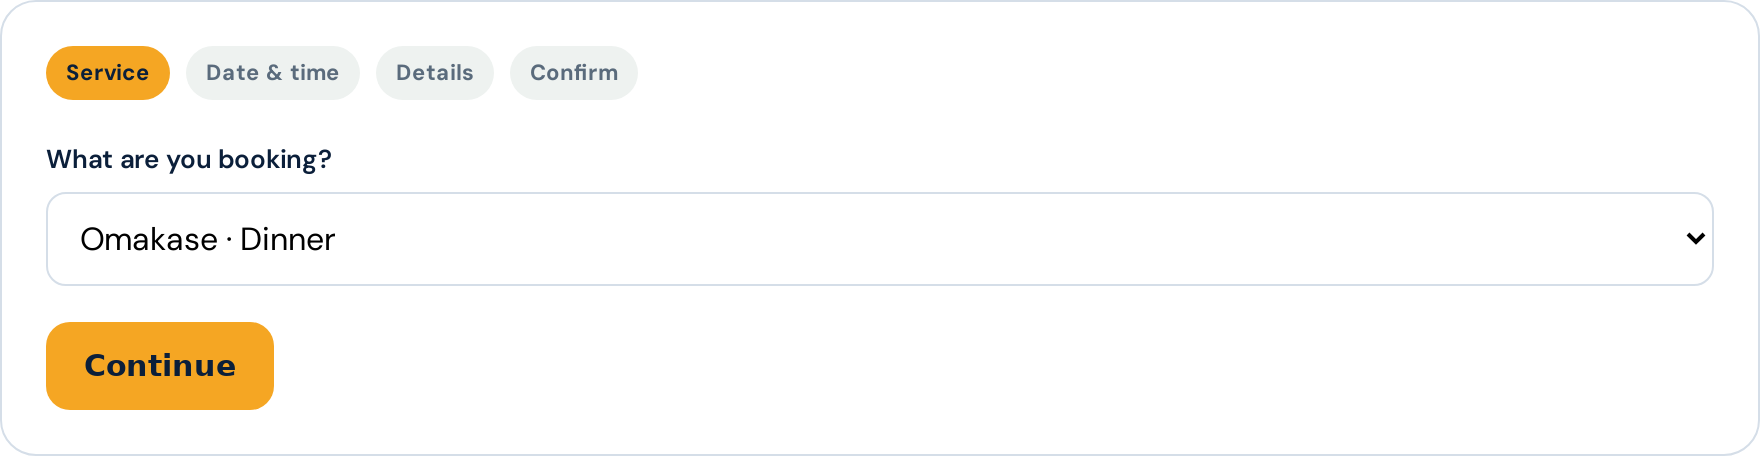Jump to the Confirm step
Screen dimensions: 1760x458
[x=574, y=73]
